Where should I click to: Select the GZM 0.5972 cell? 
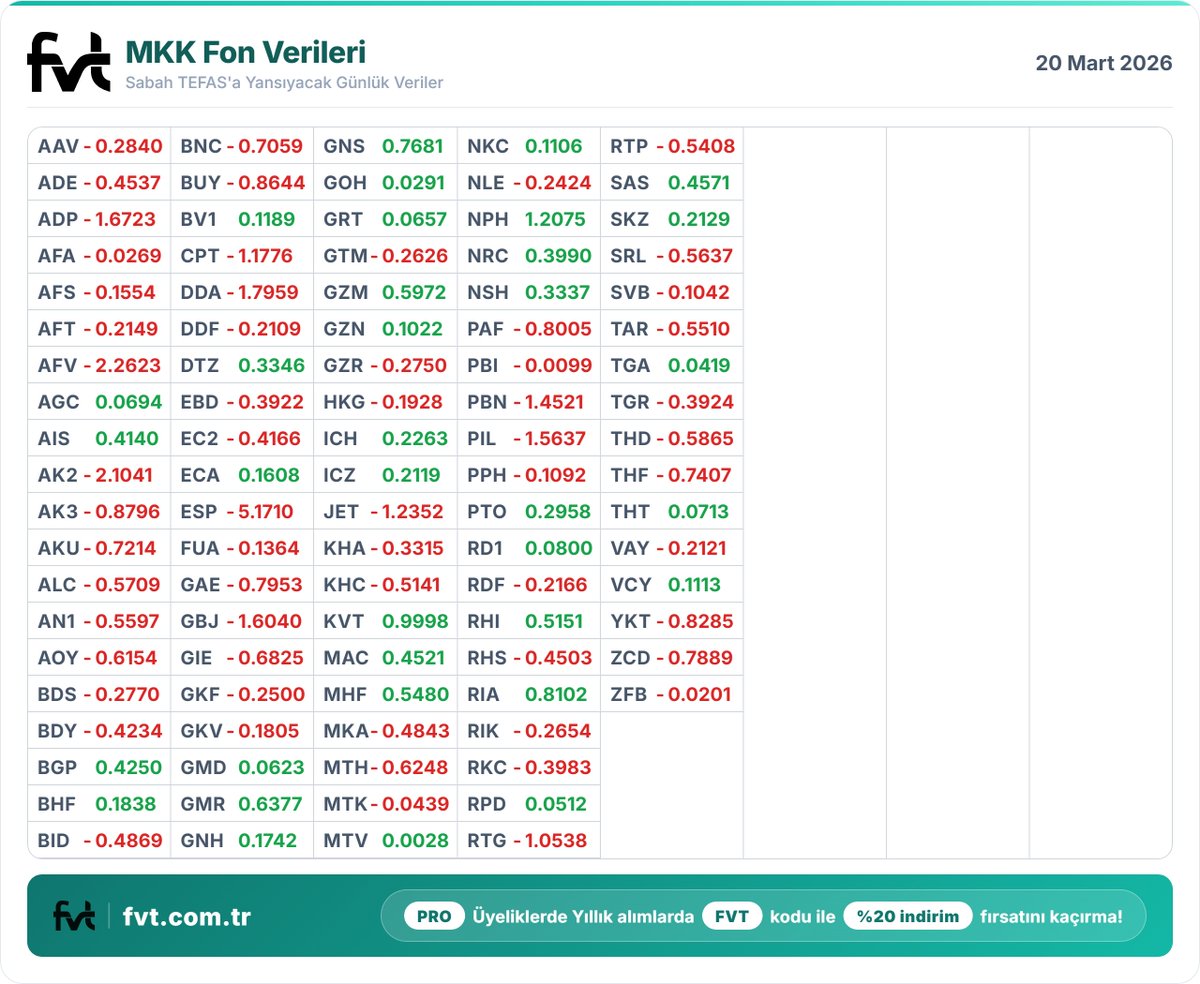coord(386,292)
